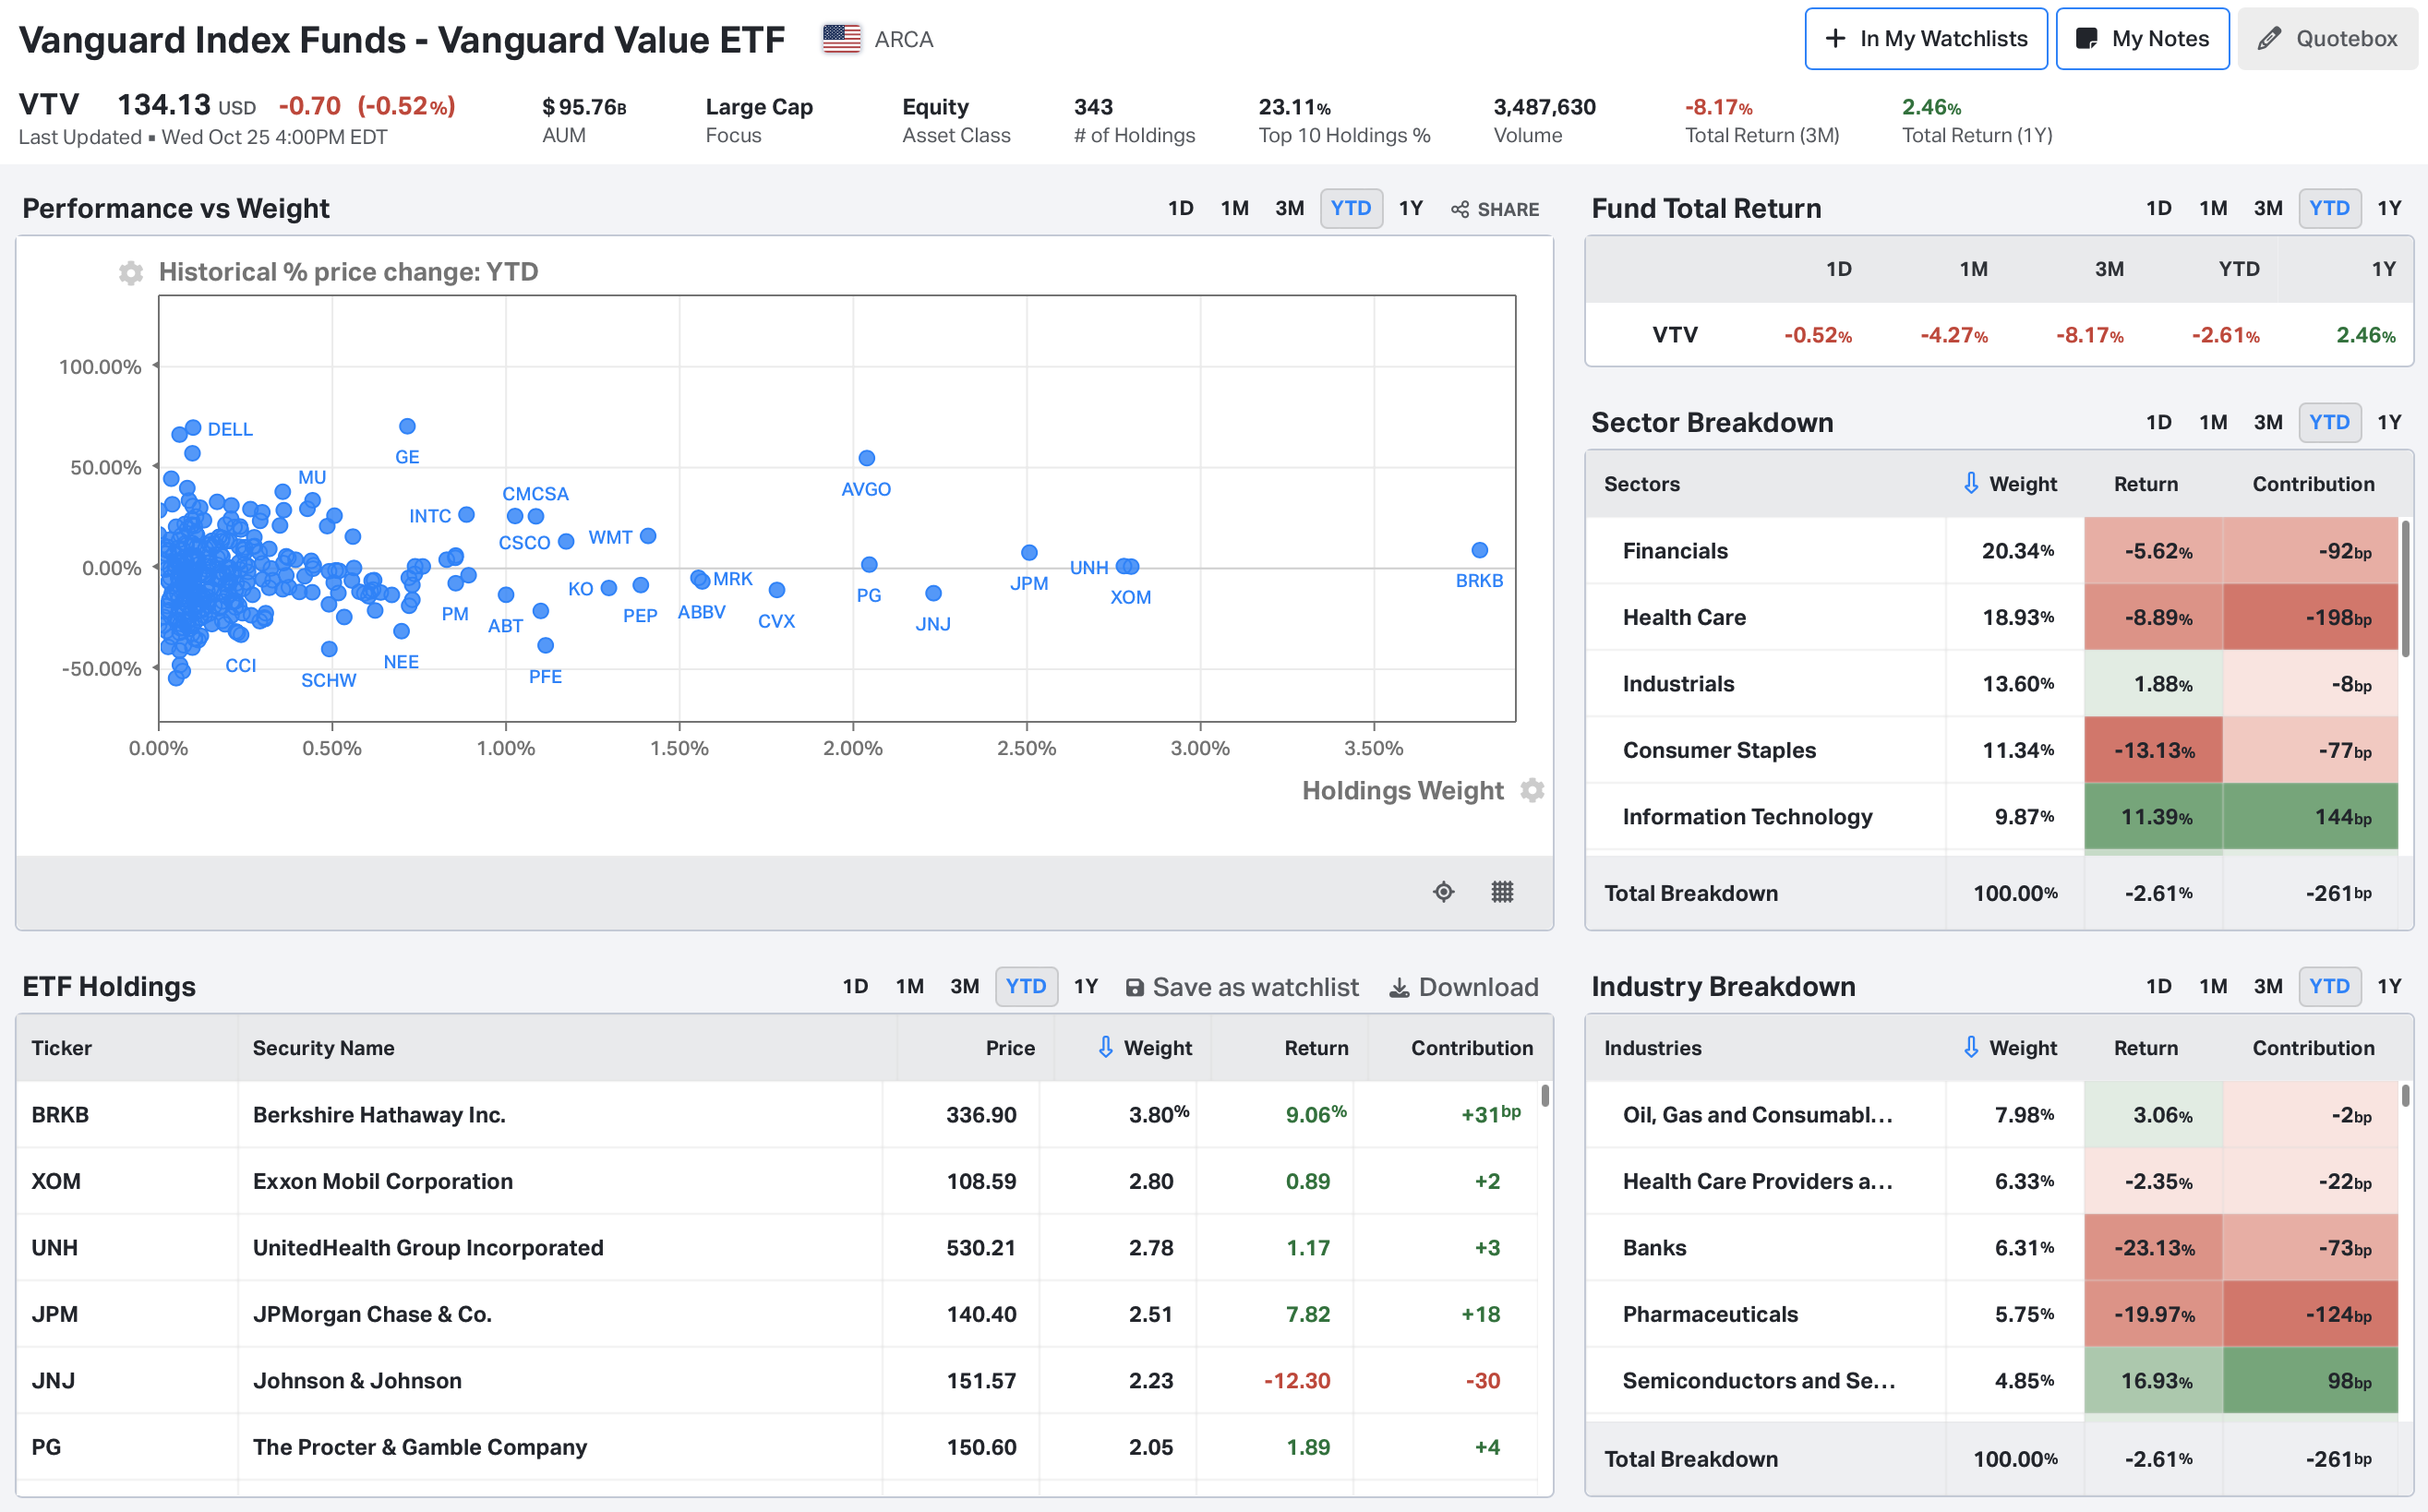Viewport: 2428px width, 1512px height.
Task: Click the Information Technology 144bp contribution cell
Action: [2310, 816]
